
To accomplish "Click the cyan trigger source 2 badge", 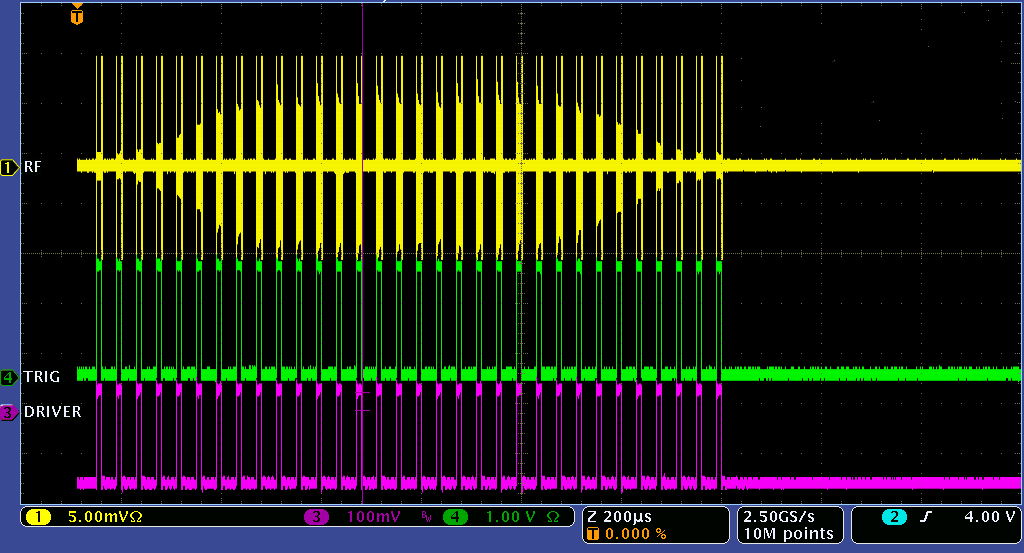I will tap(894, 517).
